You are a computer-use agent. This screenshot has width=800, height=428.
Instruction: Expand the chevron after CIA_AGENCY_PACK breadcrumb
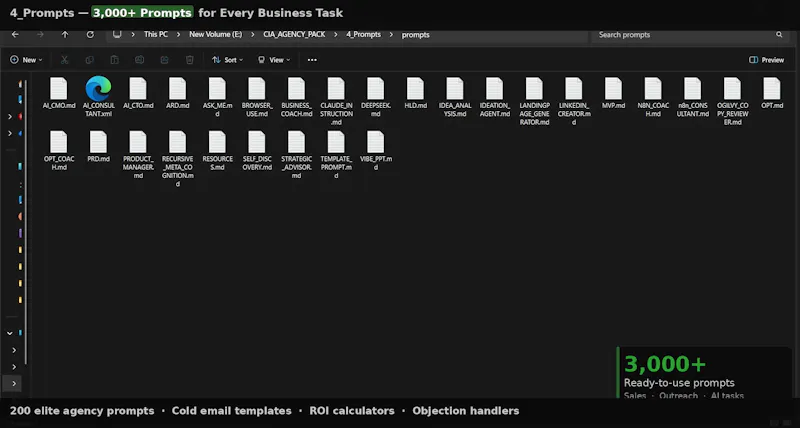[336, 35]
